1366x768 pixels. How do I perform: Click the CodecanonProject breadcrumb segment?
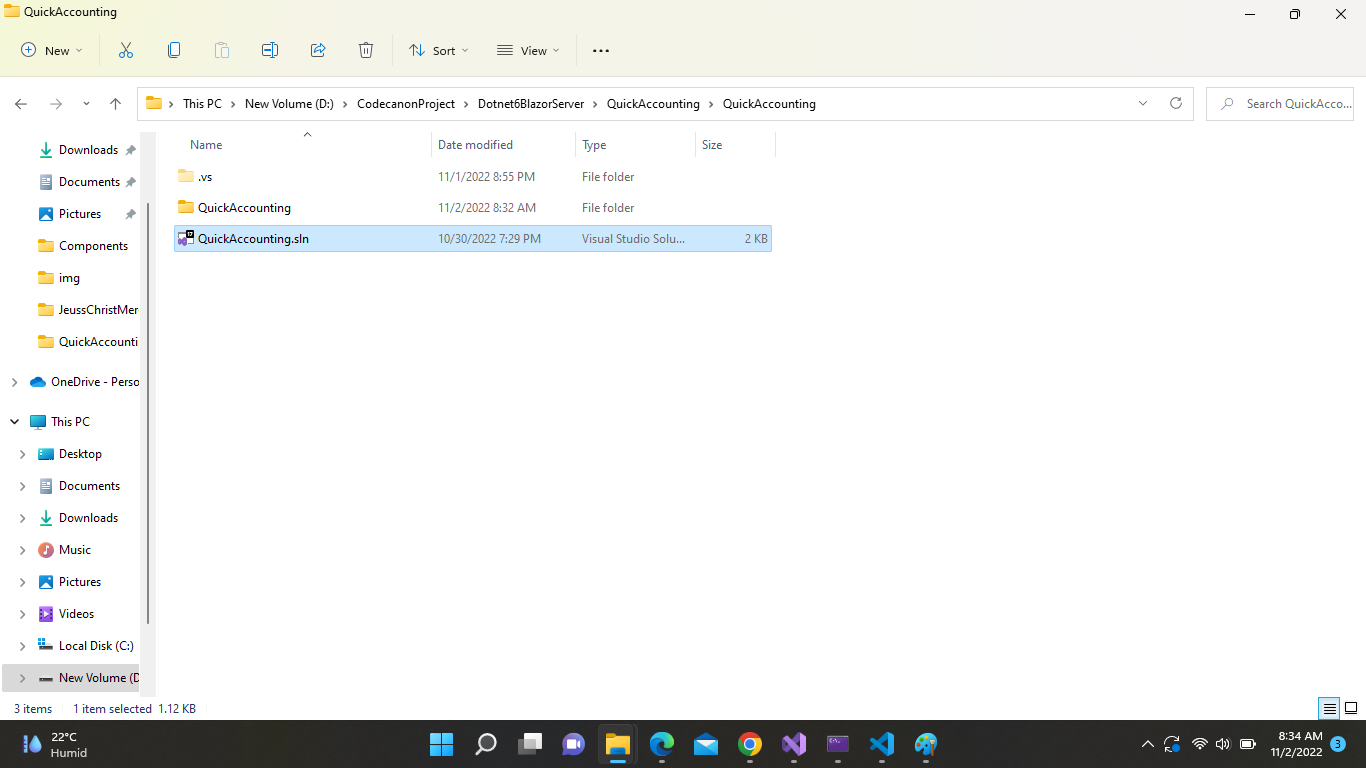(x=405, y=104)
